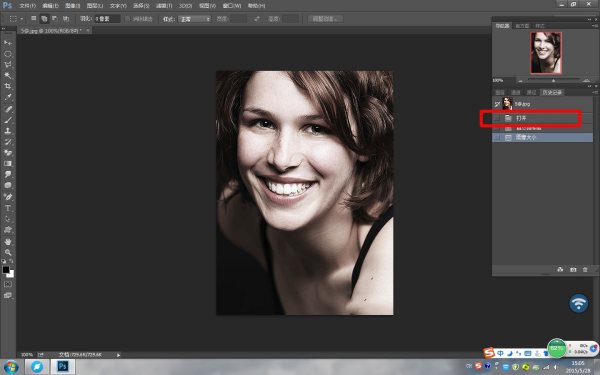Open the 图像(I) menu
Image resolution: width=600 pixels, height=375 pixels.
(72, 6)
